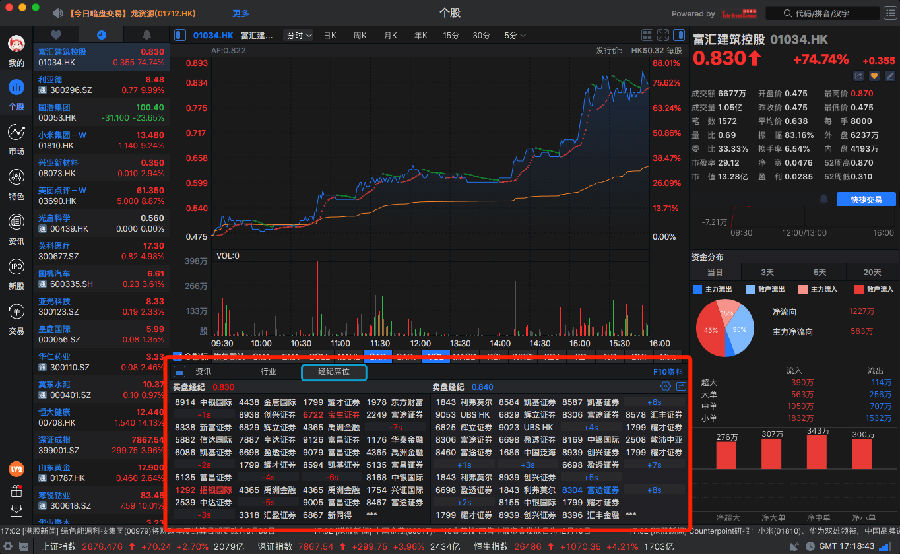Click the gift box icon in sidebar
900x554 pixels.
[x=16, y=491]
